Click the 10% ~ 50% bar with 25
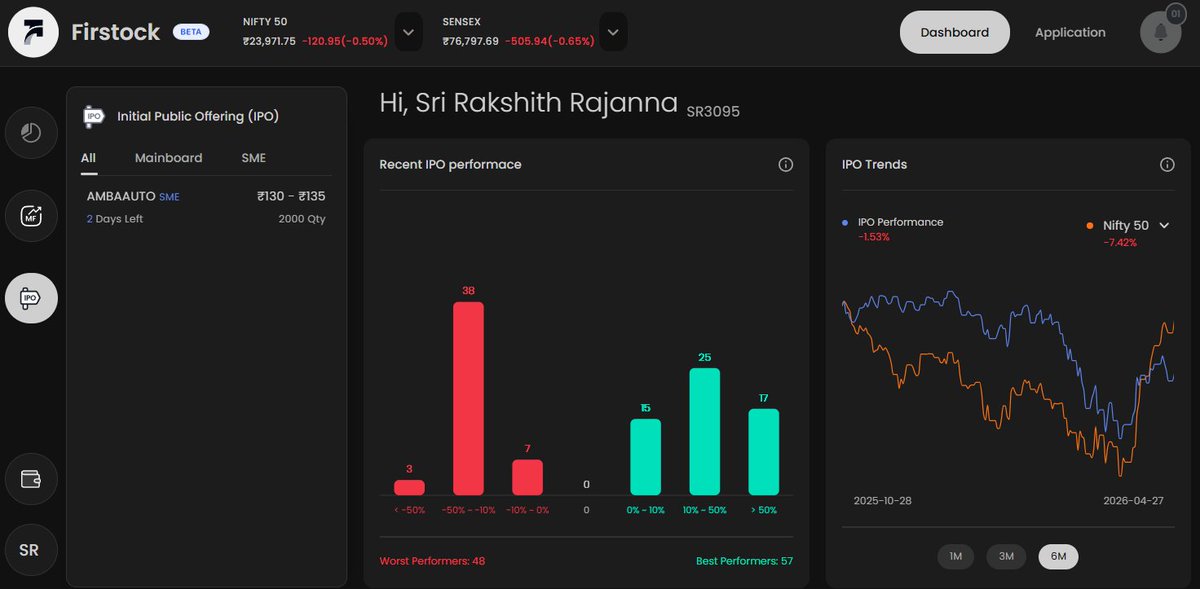 tap(704, 431)
